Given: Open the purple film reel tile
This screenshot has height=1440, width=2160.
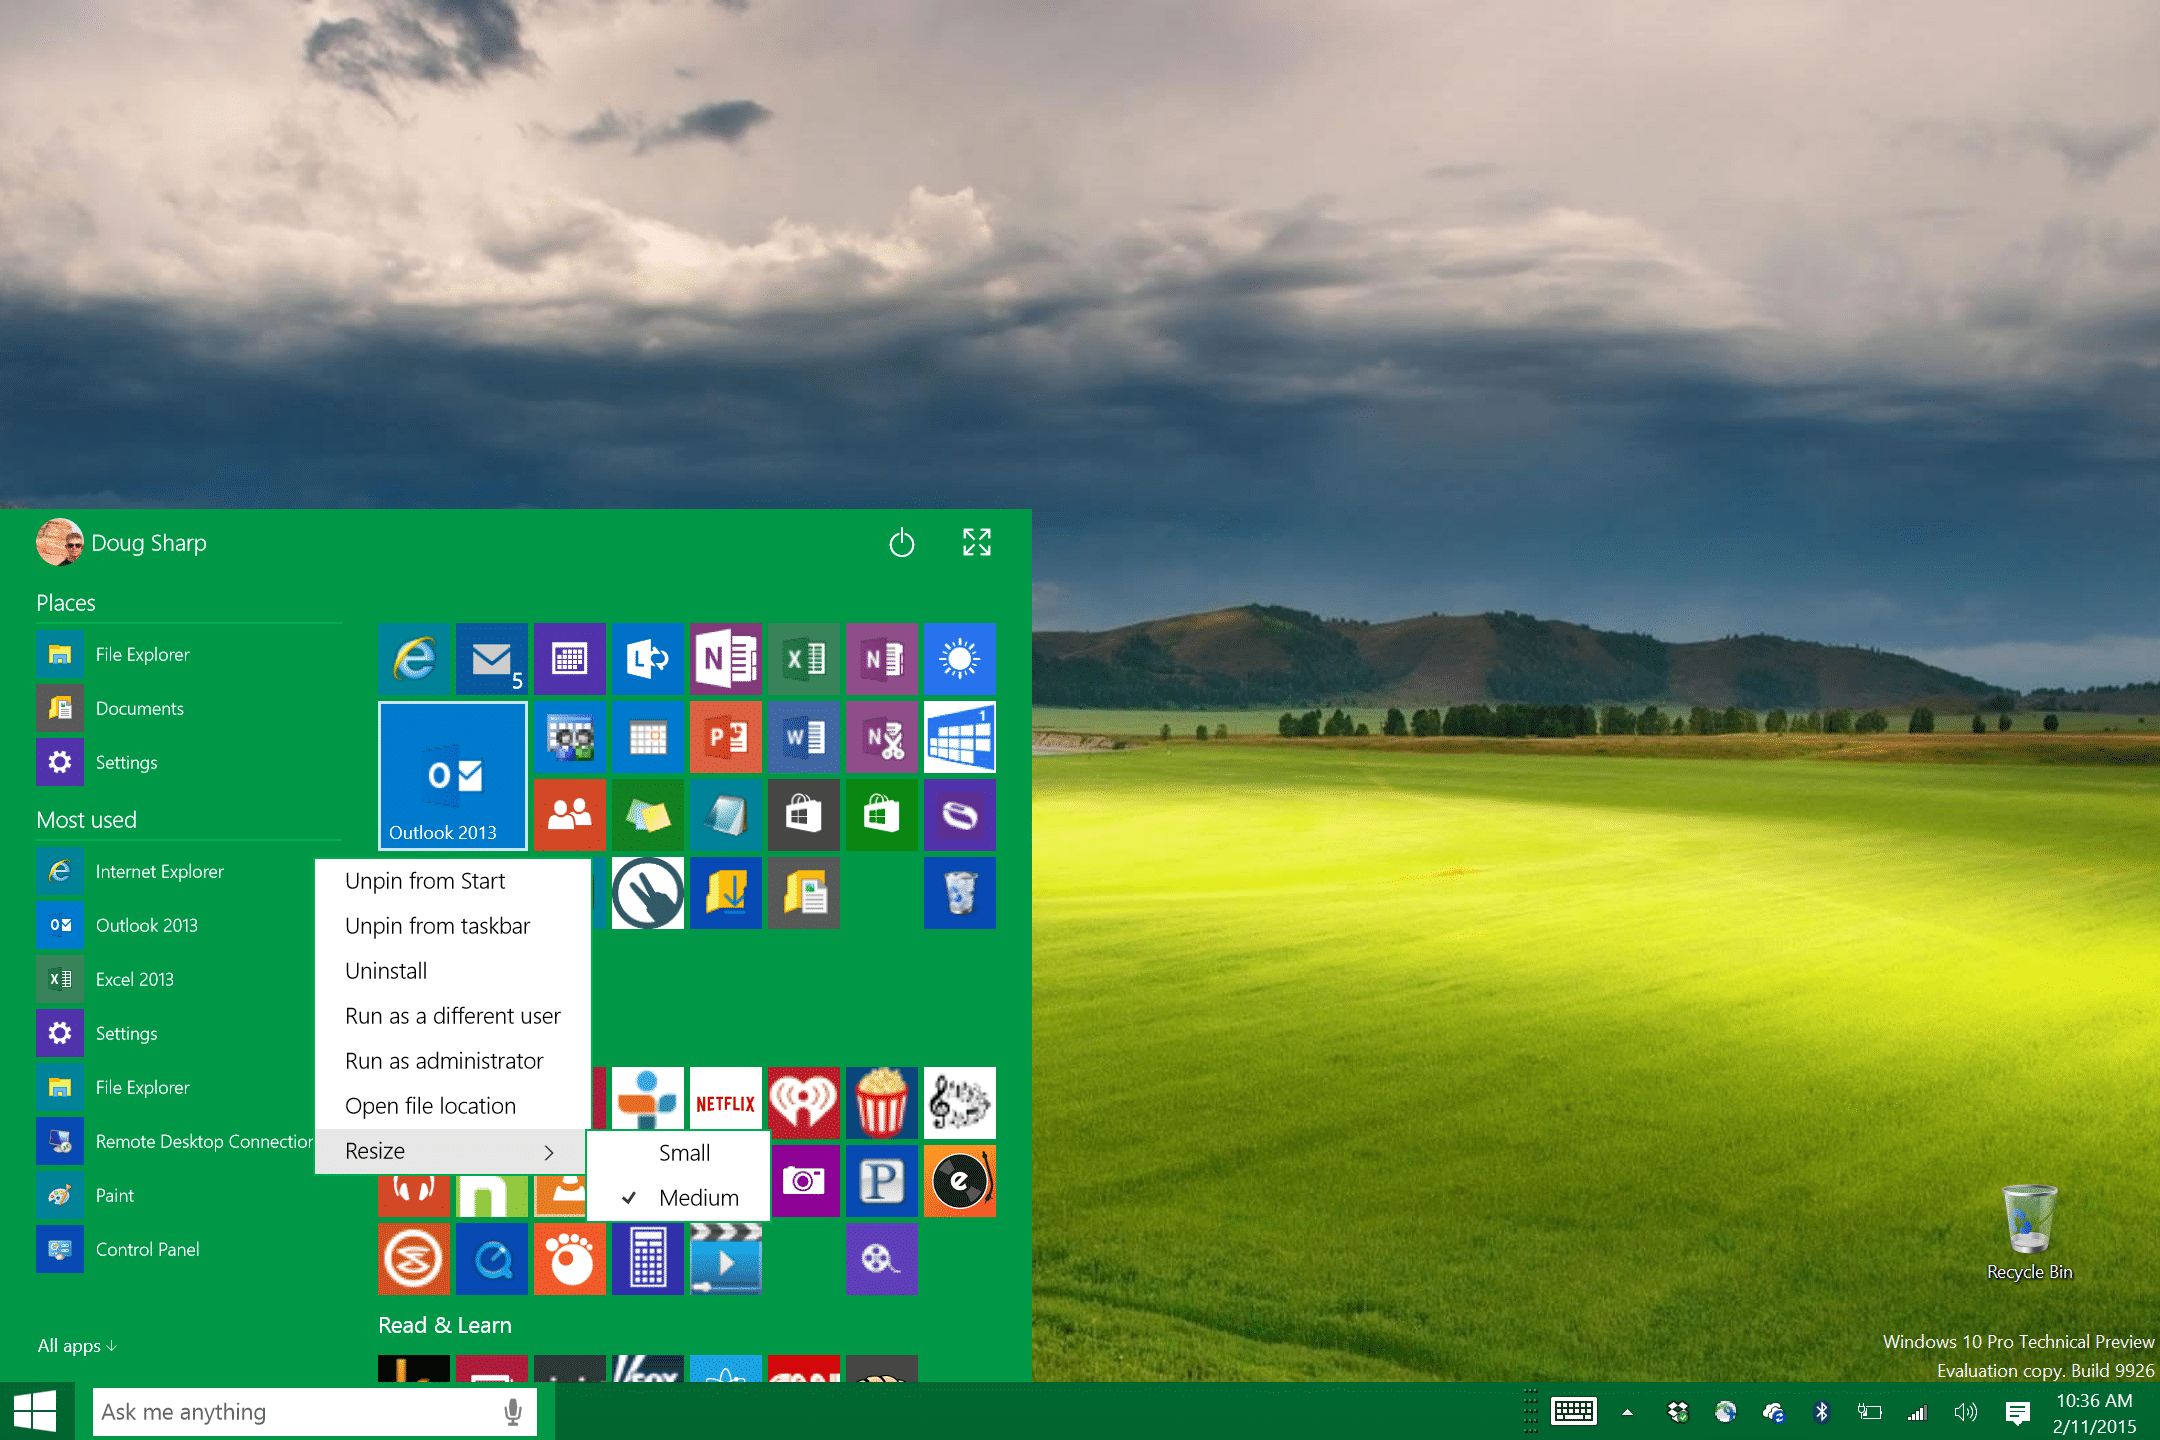Looking at the screenshot, I should click(x=882, y=1259).
